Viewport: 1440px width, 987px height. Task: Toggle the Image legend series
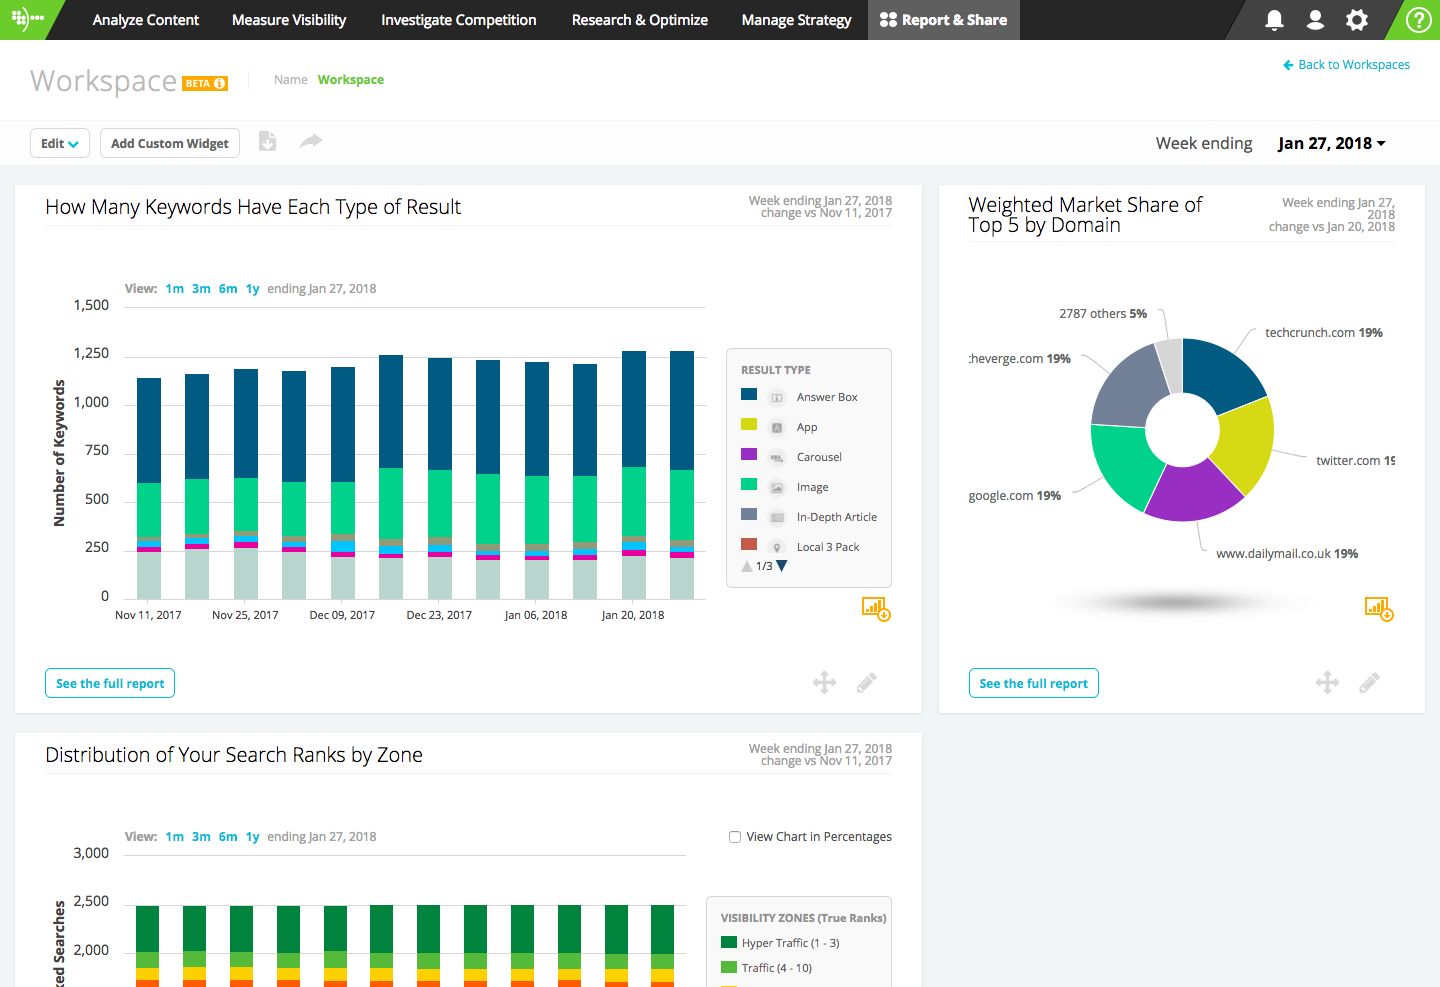[x=812, y=487]
